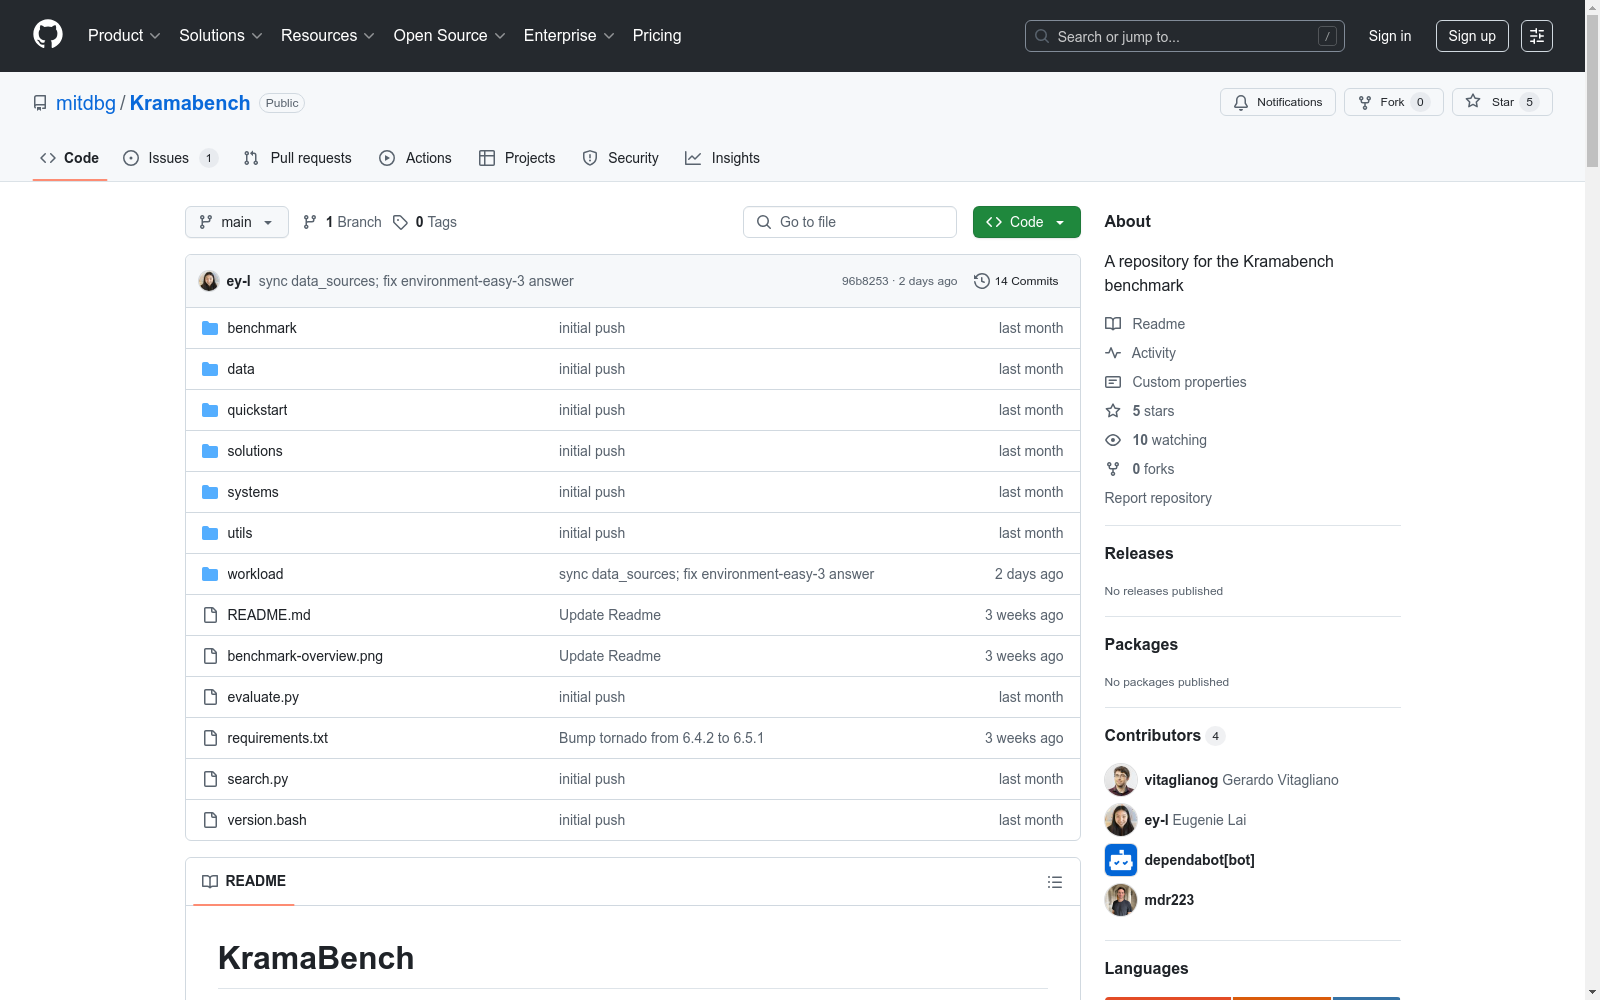1600x1000 pixels.
Task: Expand the Open Source menu
Action: [x=450, y=36]
